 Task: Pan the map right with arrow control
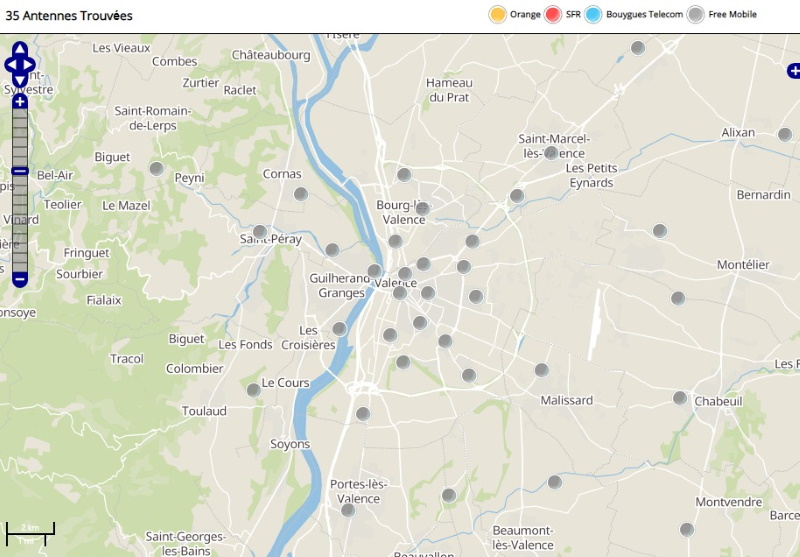point(31,65)
